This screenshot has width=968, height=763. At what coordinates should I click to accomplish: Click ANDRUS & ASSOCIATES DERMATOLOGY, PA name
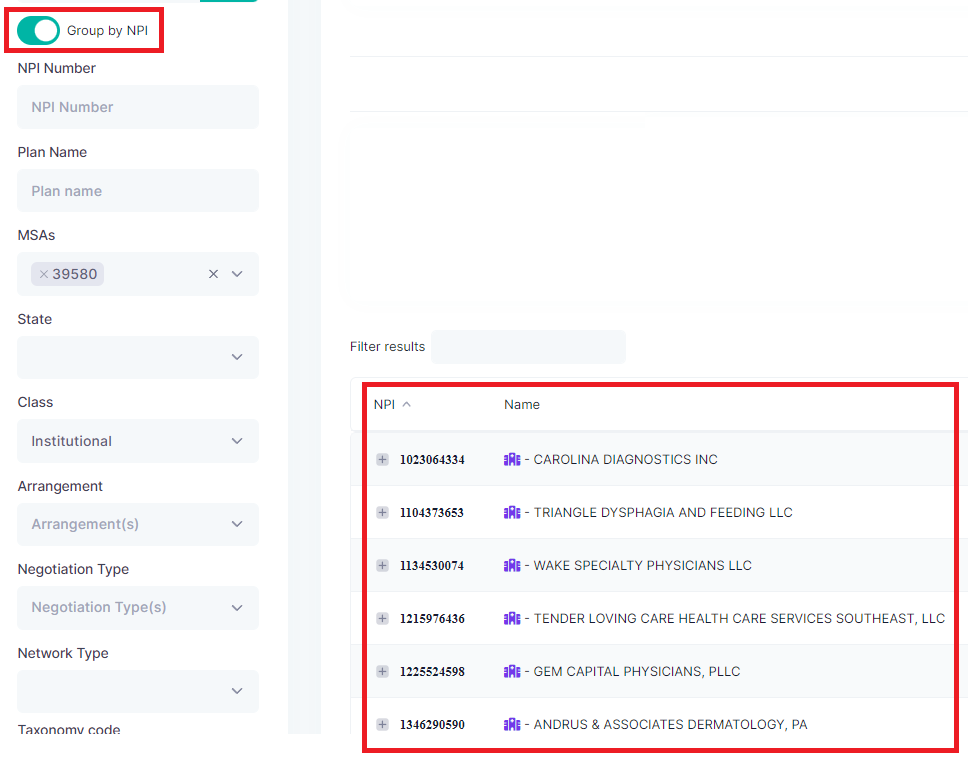(x=670, y=725)
